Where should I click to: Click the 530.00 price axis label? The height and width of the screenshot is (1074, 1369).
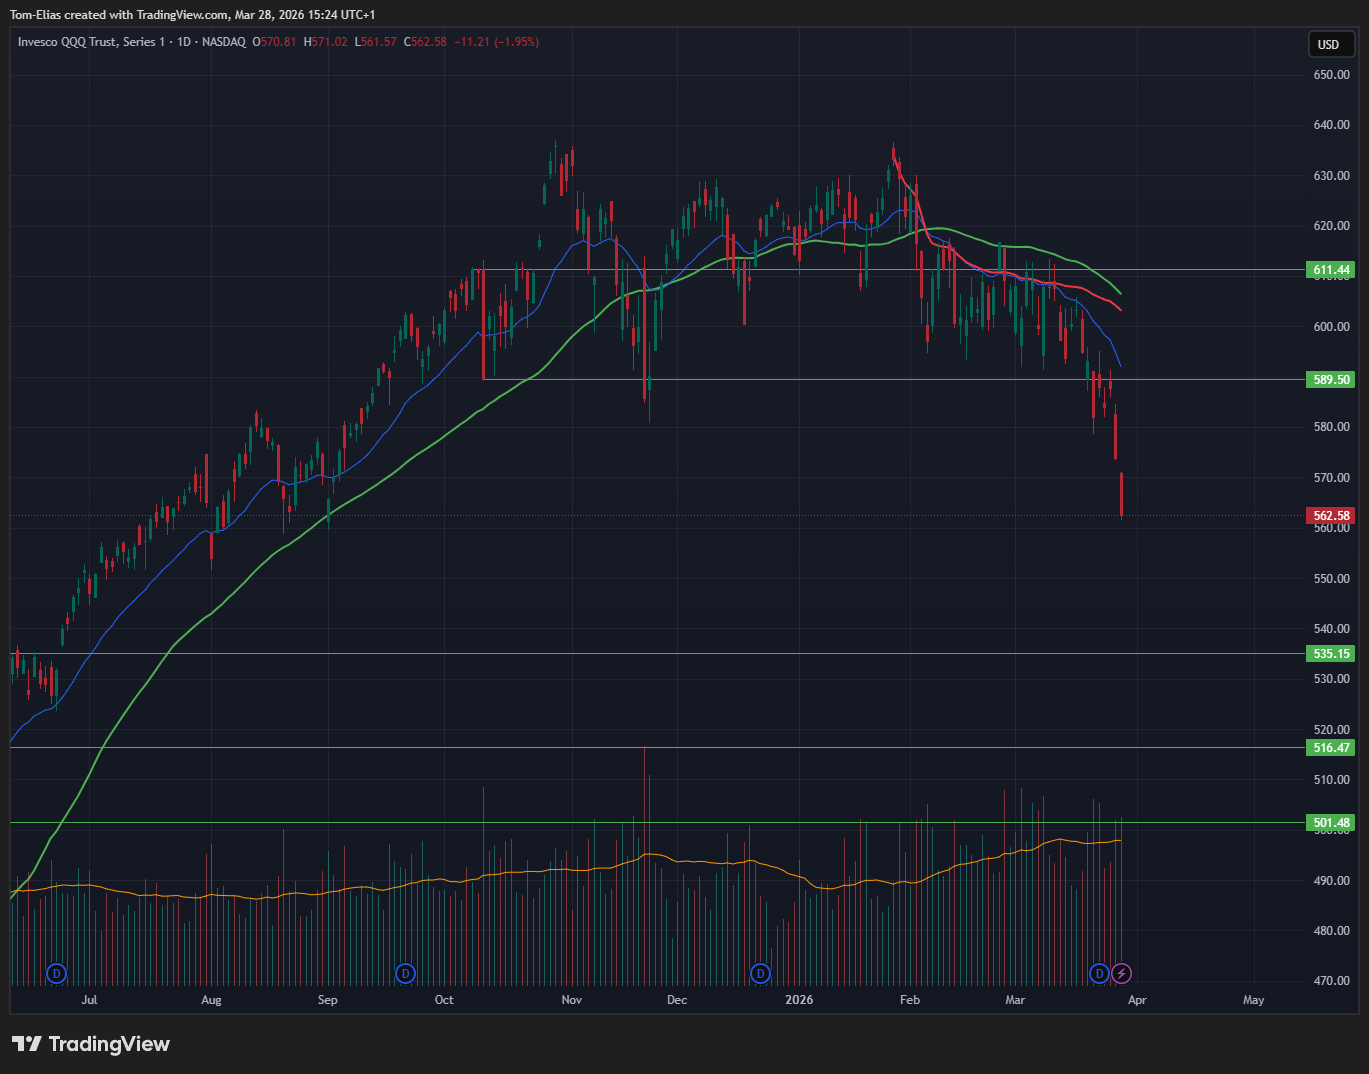point(1331,679)
